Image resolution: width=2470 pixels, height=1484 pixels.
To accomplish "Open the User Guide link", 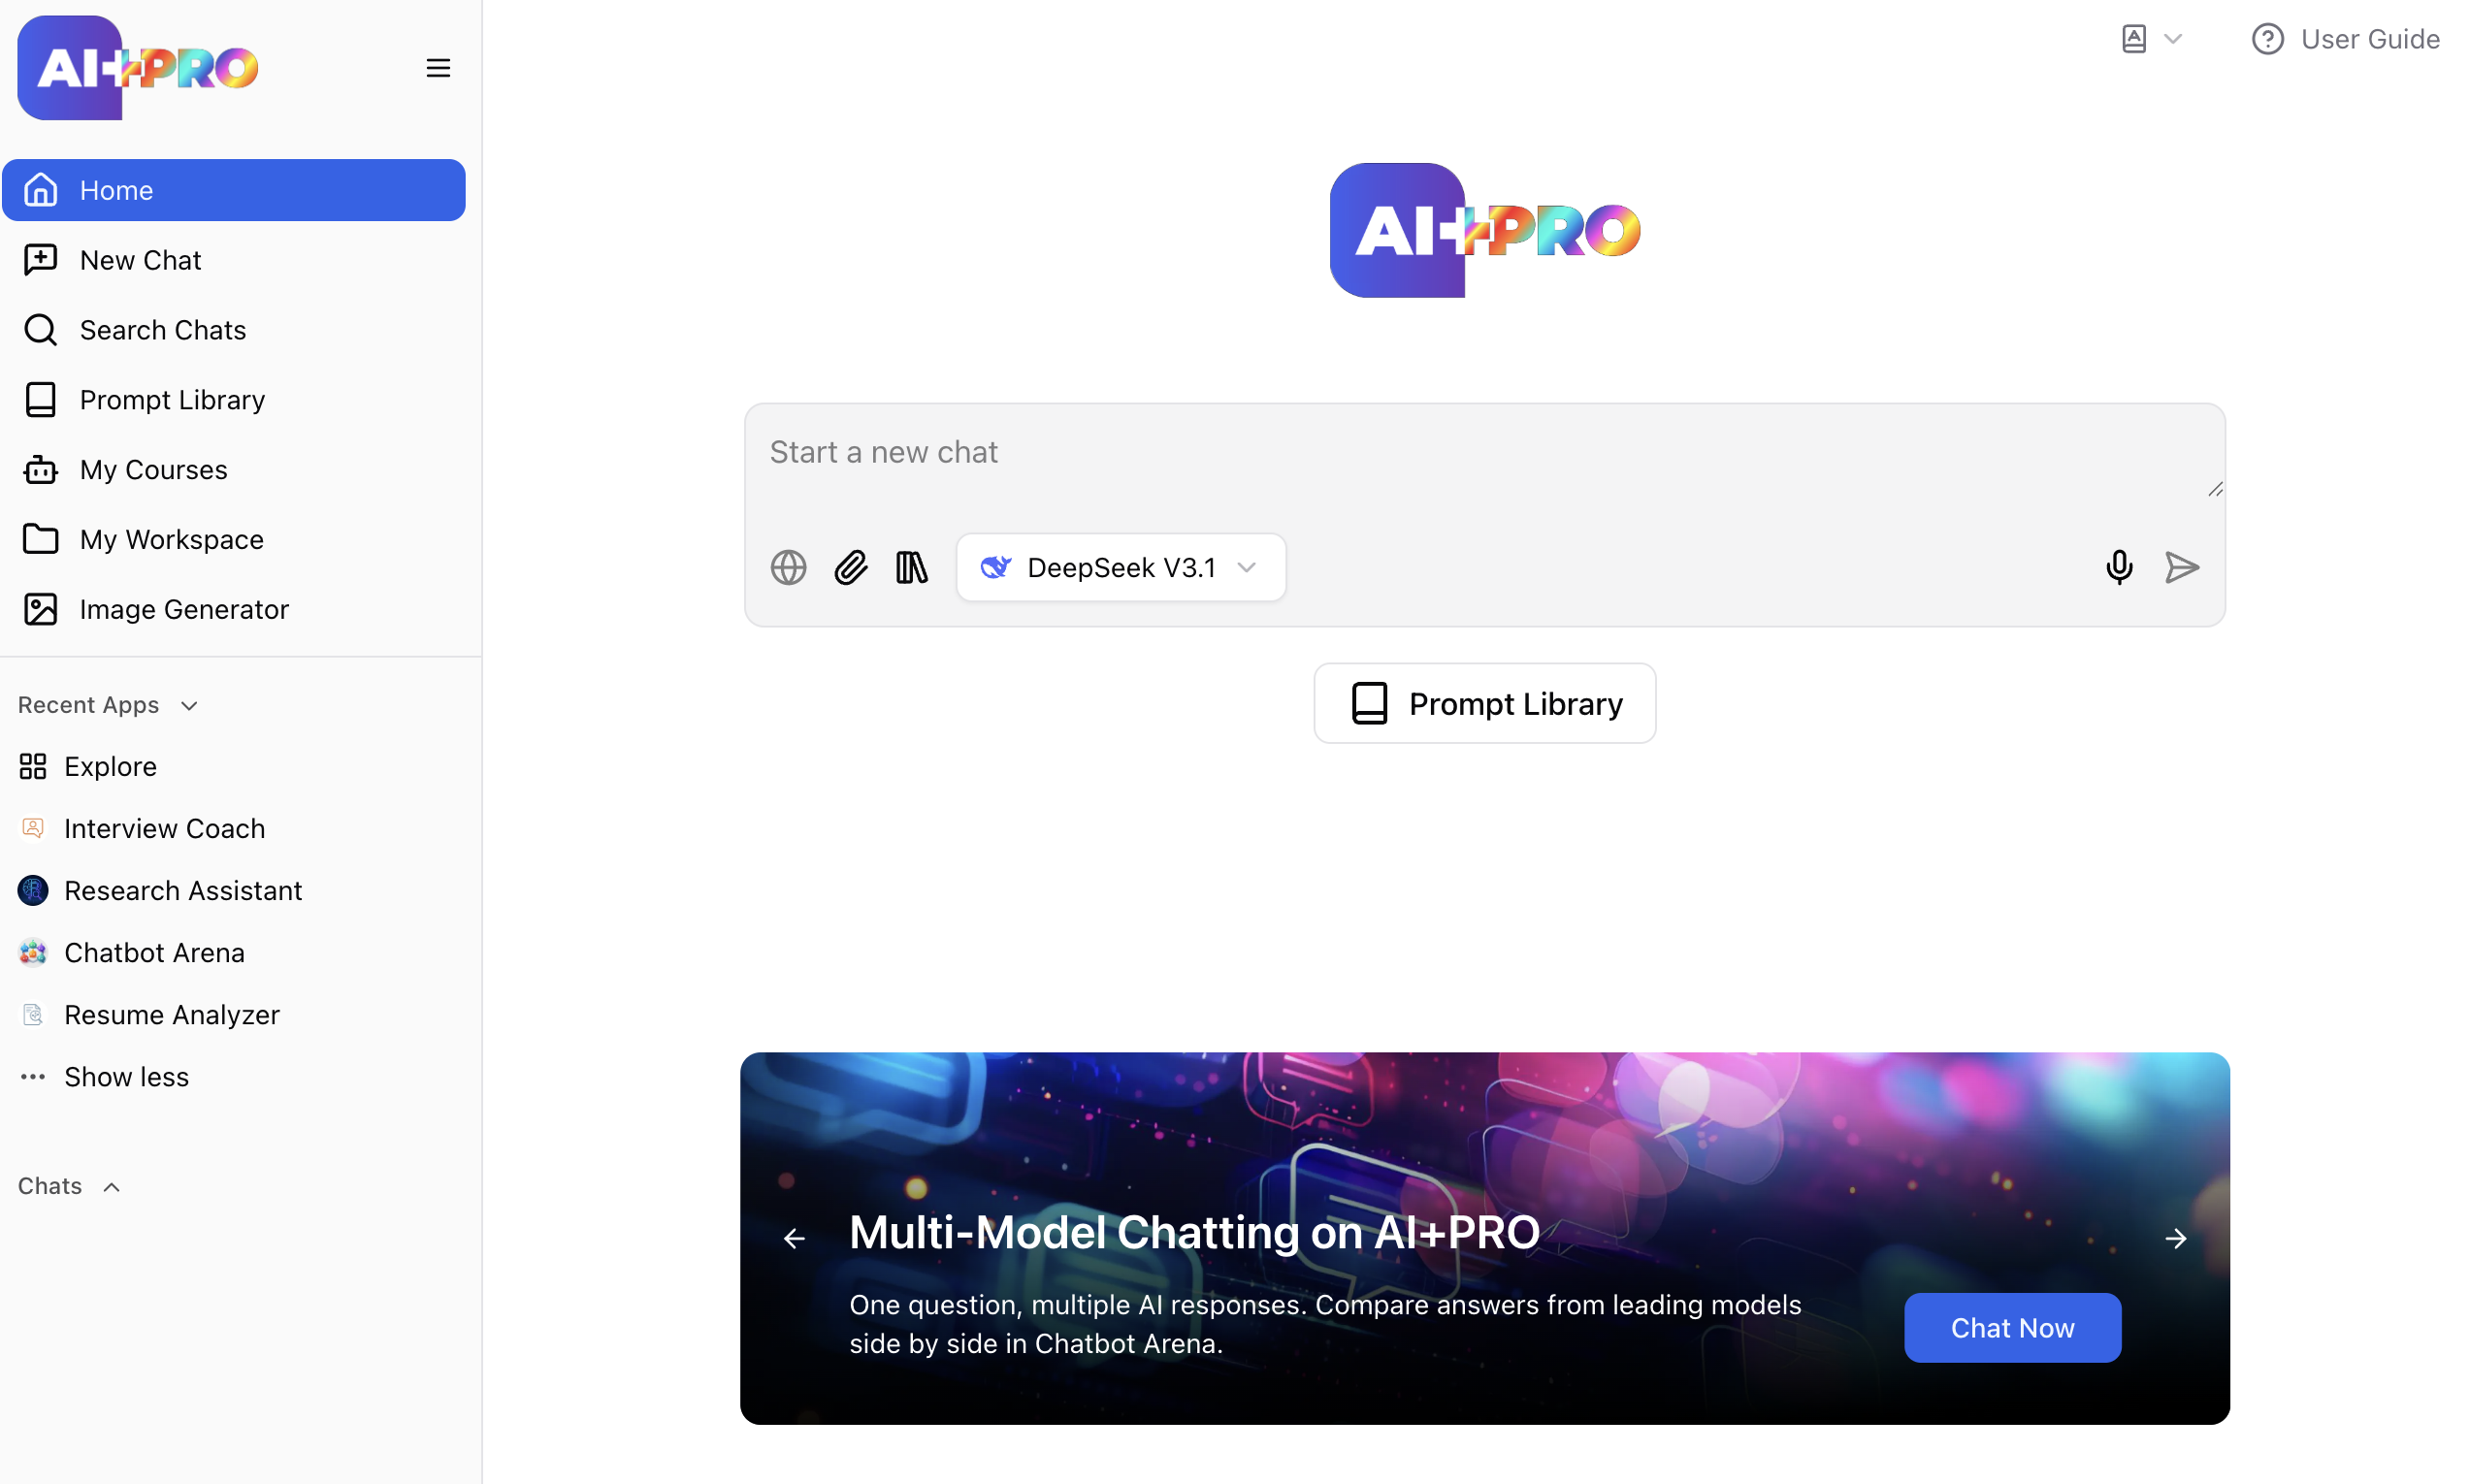I will [x=2344, y=39].
